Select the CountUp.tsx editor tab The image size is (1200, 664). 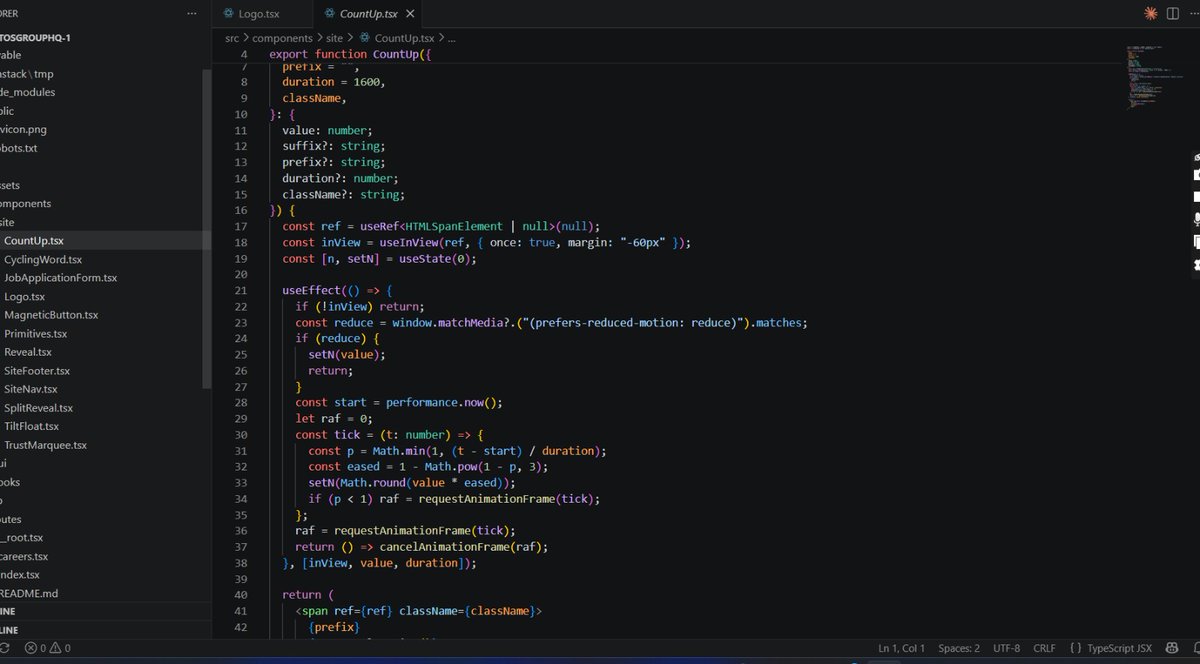click(368, 14)
